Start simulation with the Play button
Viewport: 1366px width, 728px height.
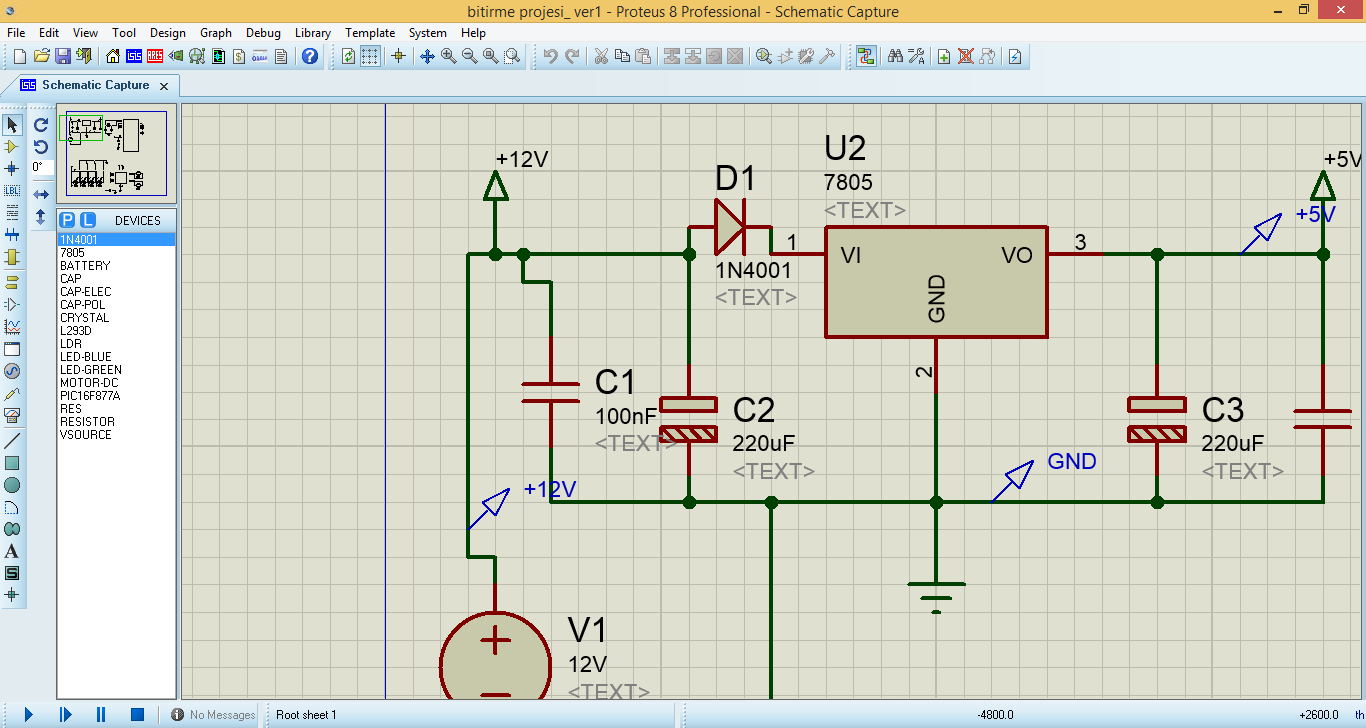(x=28, y=715)
